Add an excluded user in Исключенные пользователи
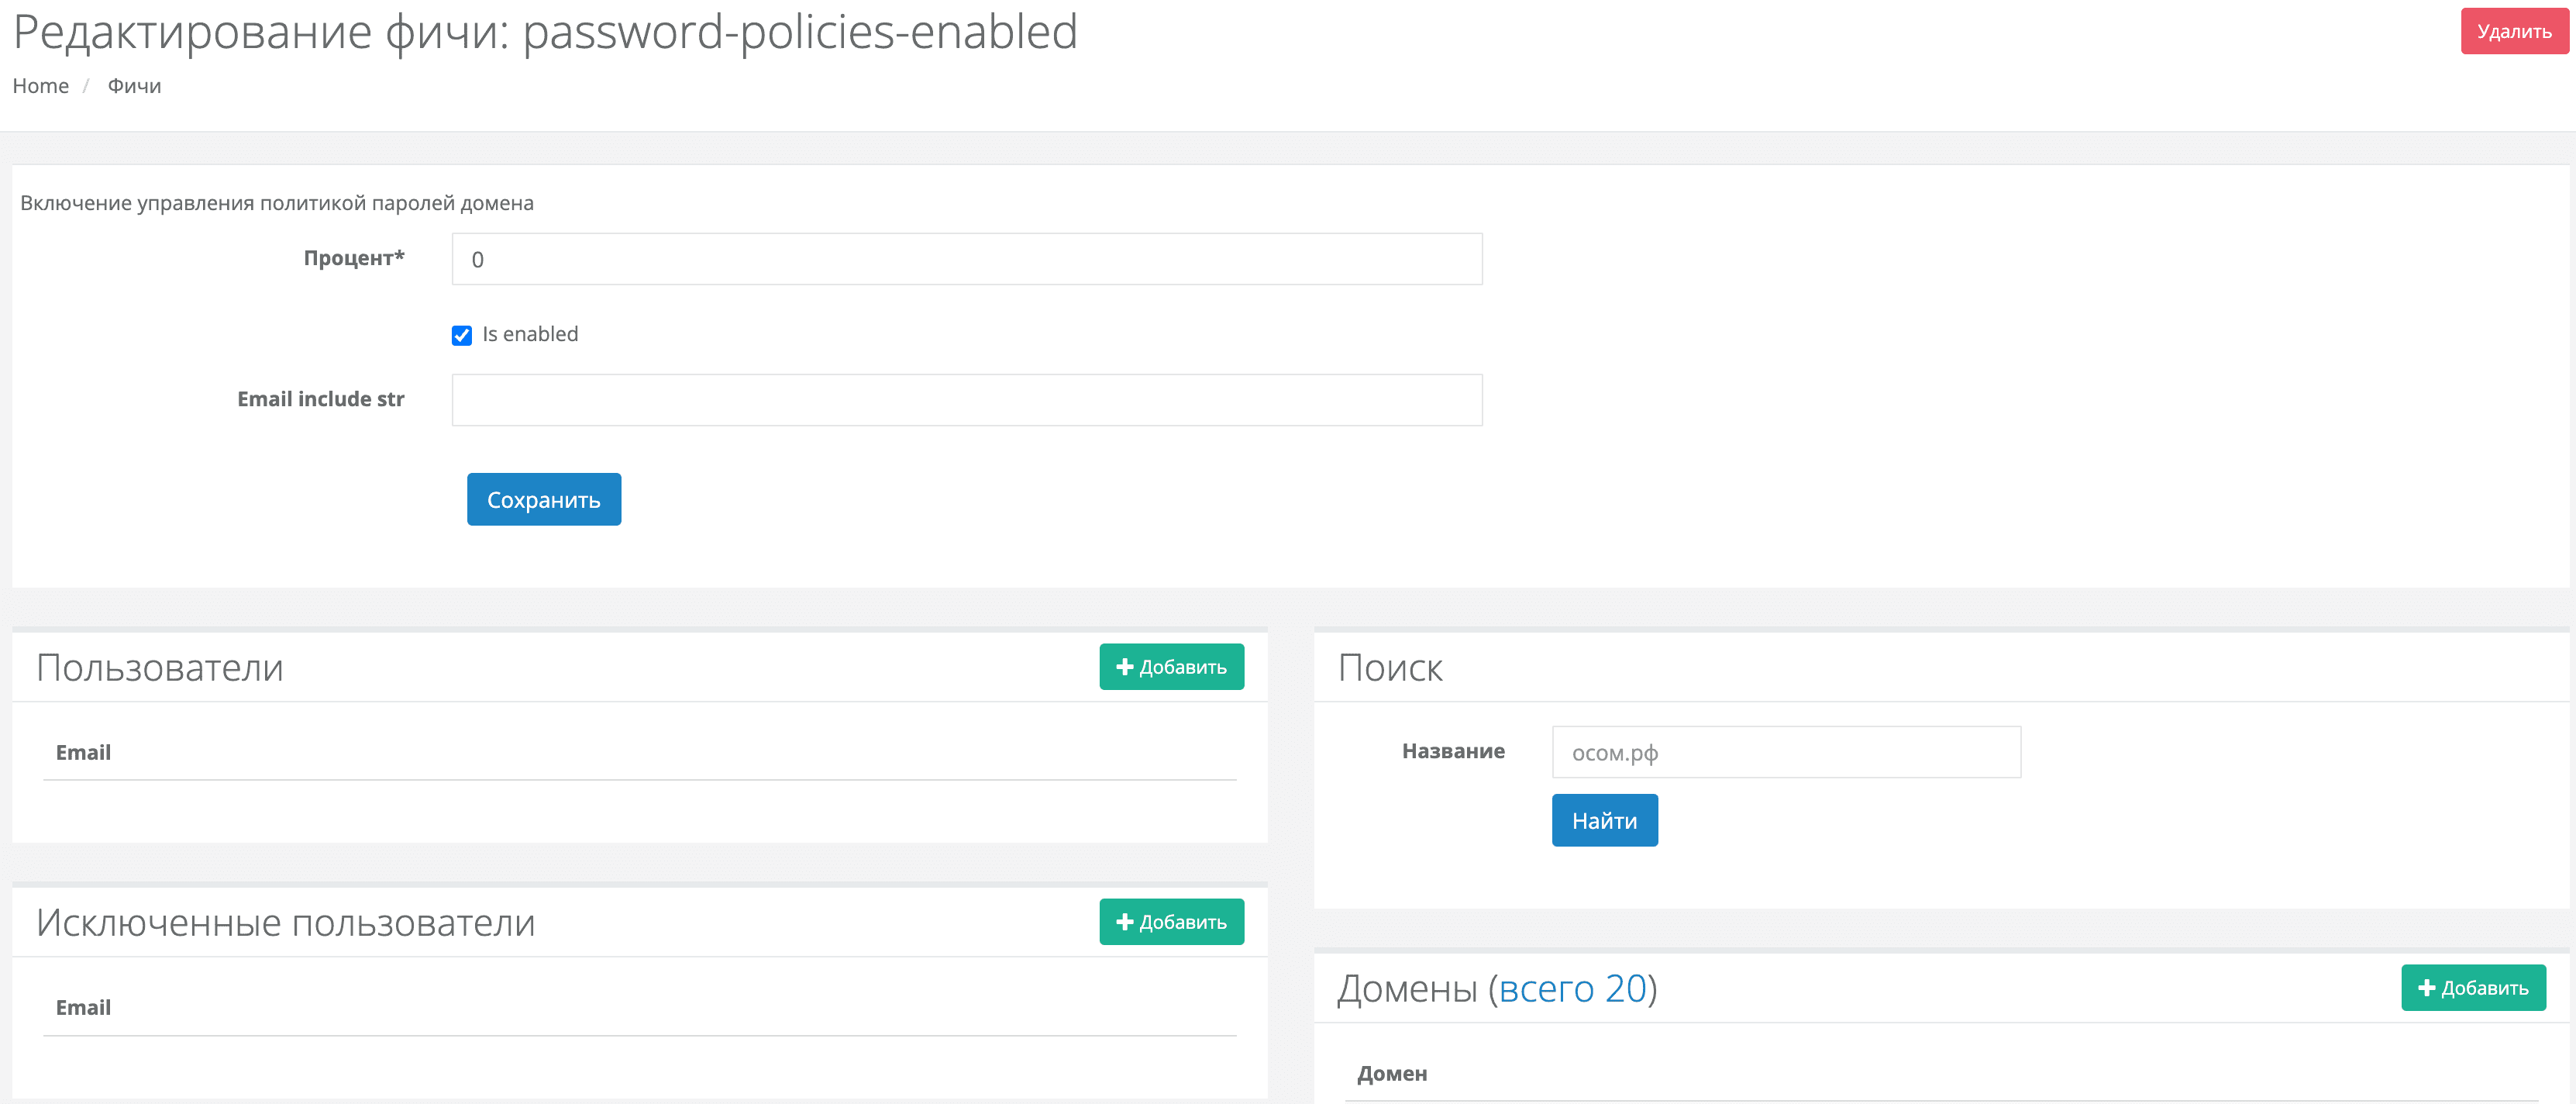2576x1104 pixels. click(x=1171, y=921)
